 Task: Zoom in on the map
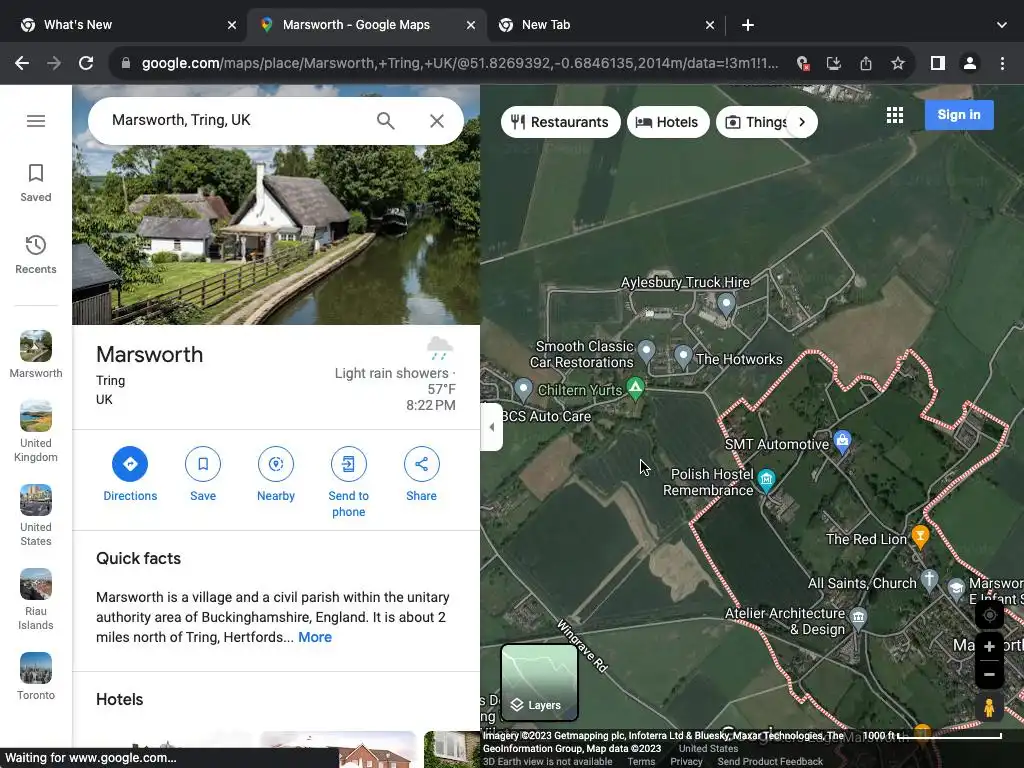(989, 647)
